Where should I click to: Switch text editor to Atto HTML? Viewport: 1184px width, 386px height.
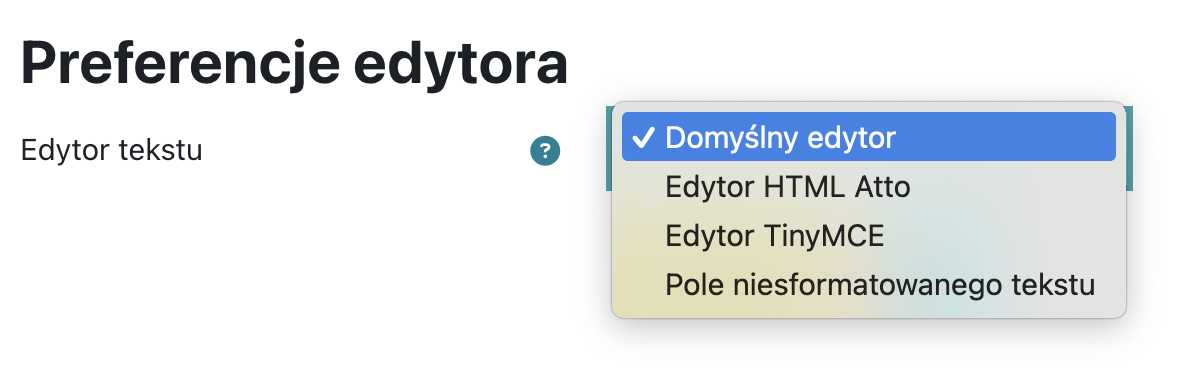click(868, 187)
